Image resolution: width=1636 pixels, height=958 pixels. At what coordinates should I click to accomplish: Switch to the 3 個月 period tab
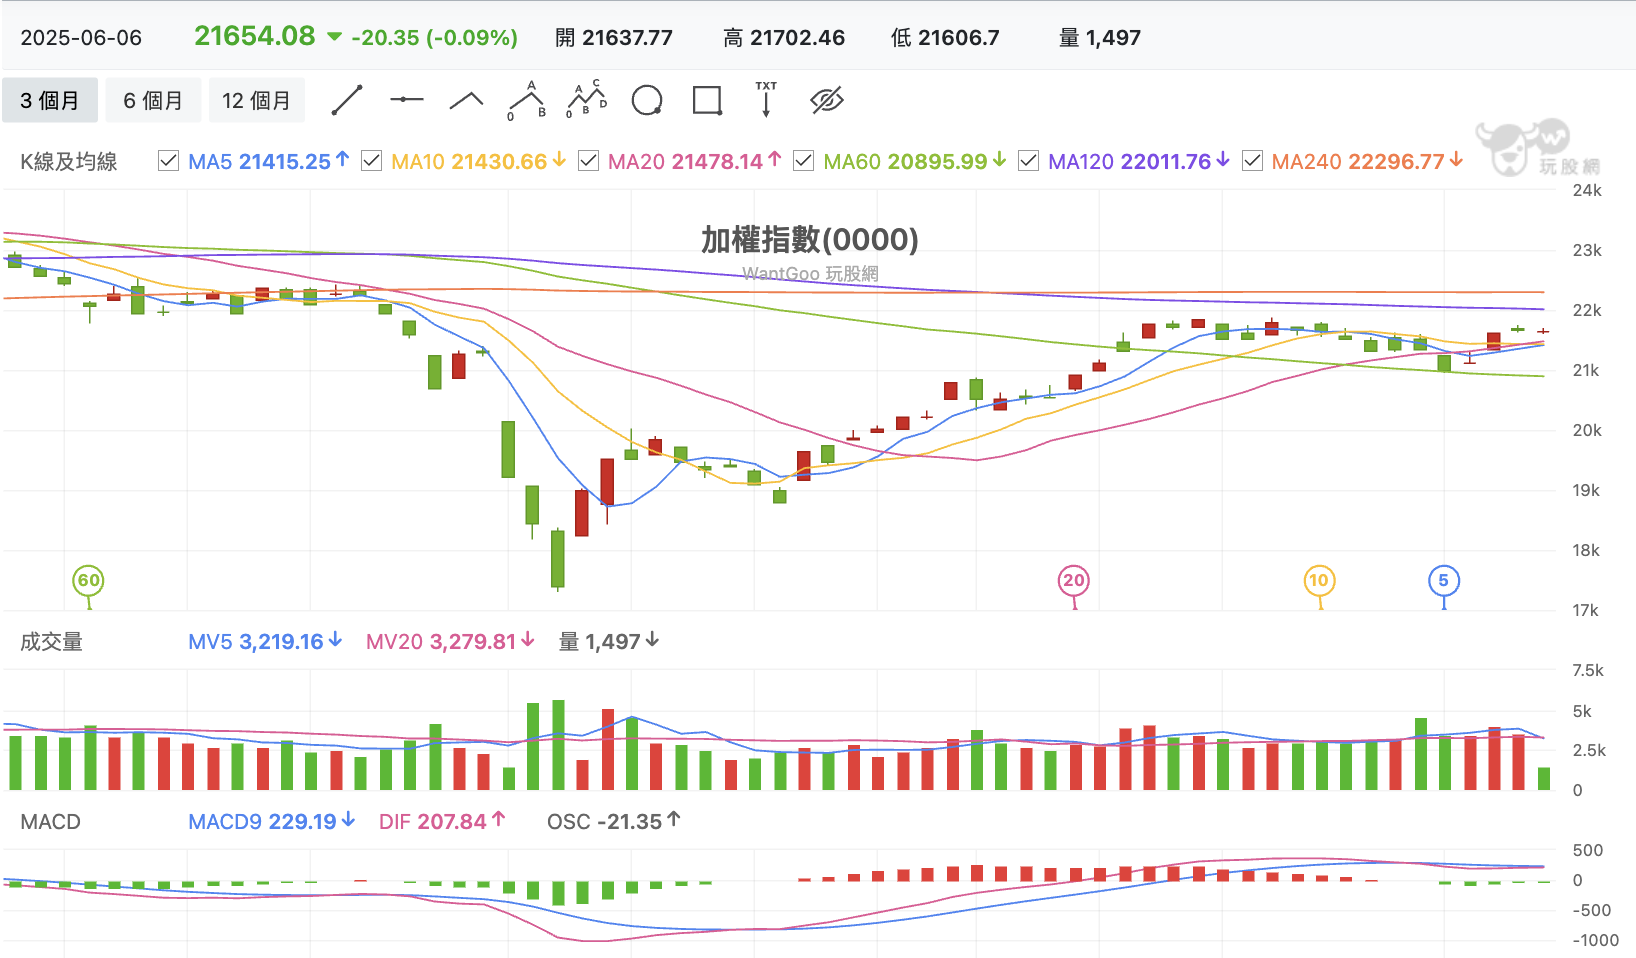[x=50, y=100]
